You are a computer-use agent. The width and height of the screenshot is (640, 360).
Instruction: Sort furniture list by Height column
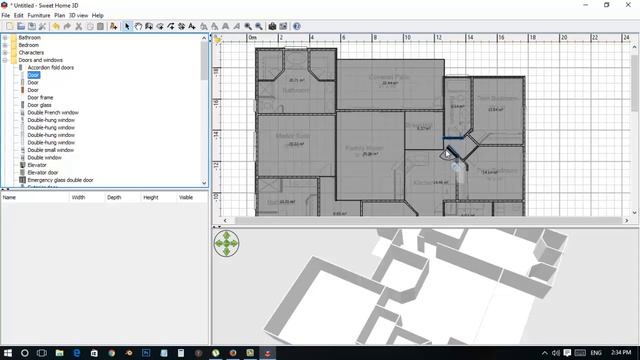[x=158, y=198]
